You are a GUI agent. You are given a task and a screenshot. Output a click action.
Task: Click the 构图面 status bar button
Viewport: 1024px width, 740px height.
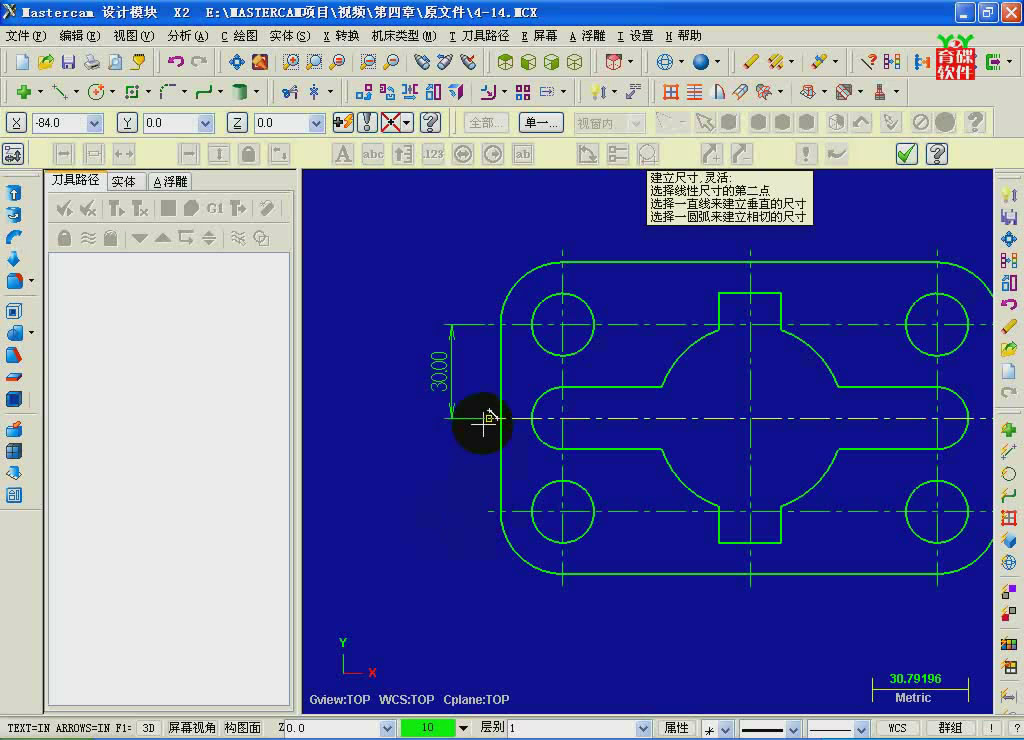[x=242, y=728]
